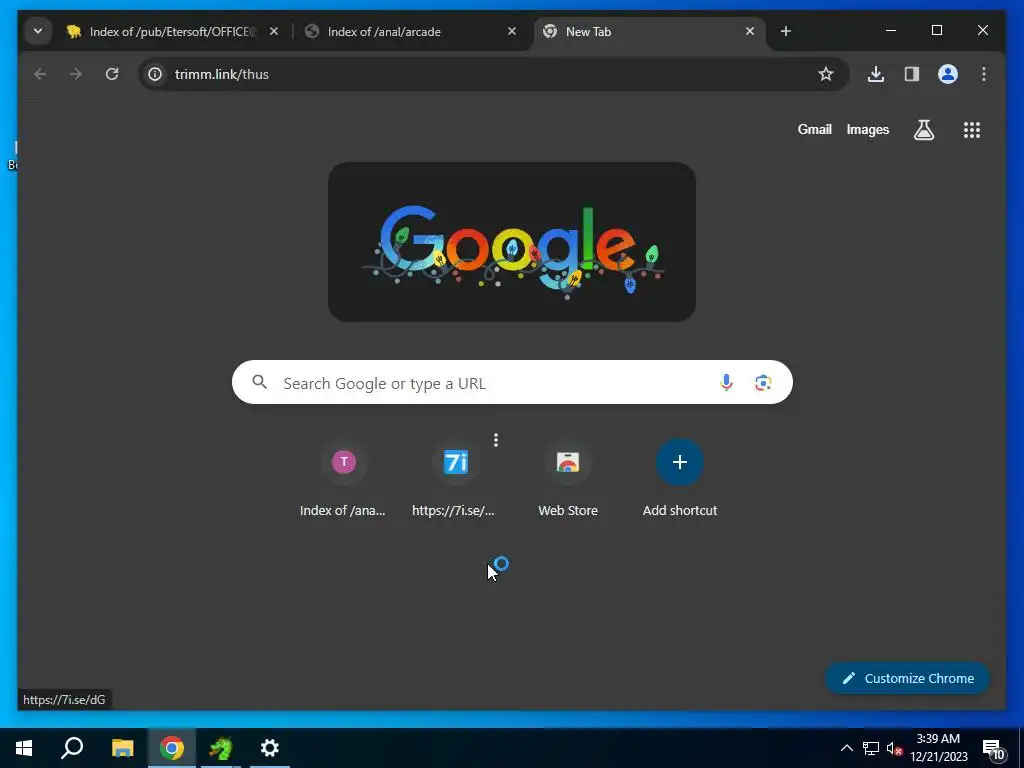
Task: Go back with the back arrow
Action: pyautogui.click(x=40, y=74)
